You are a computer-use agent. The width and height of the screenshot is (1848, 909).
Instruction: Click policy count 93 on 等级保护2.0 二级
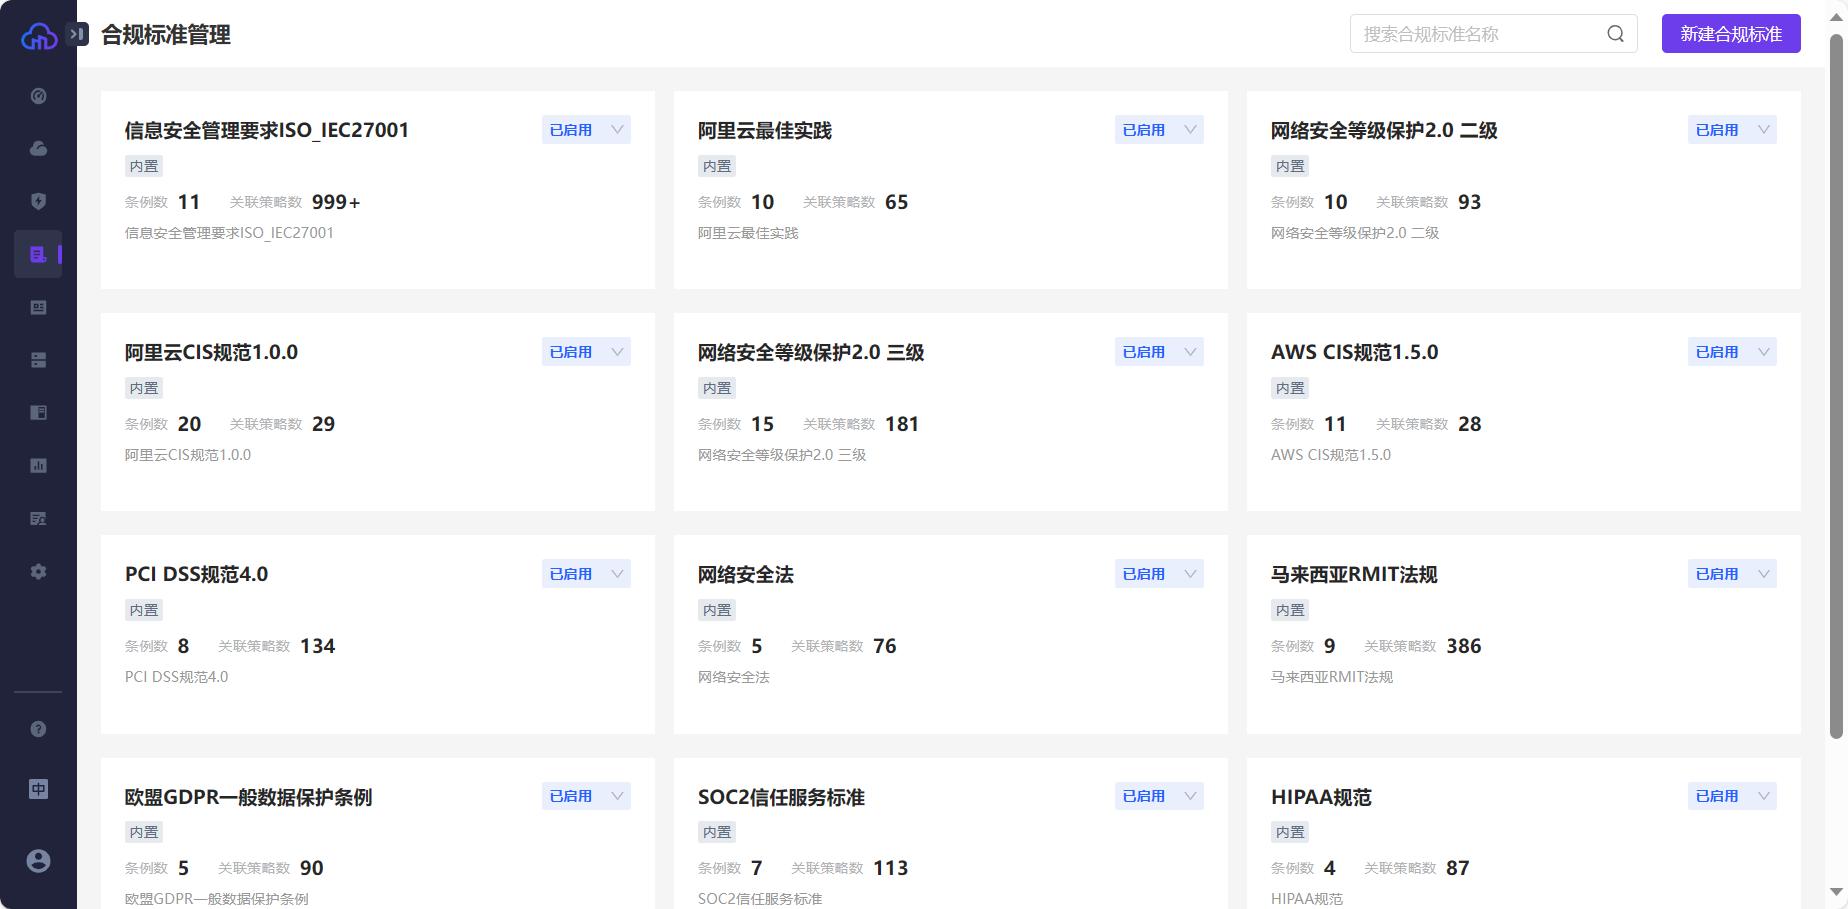click(x=1469, y=202)
